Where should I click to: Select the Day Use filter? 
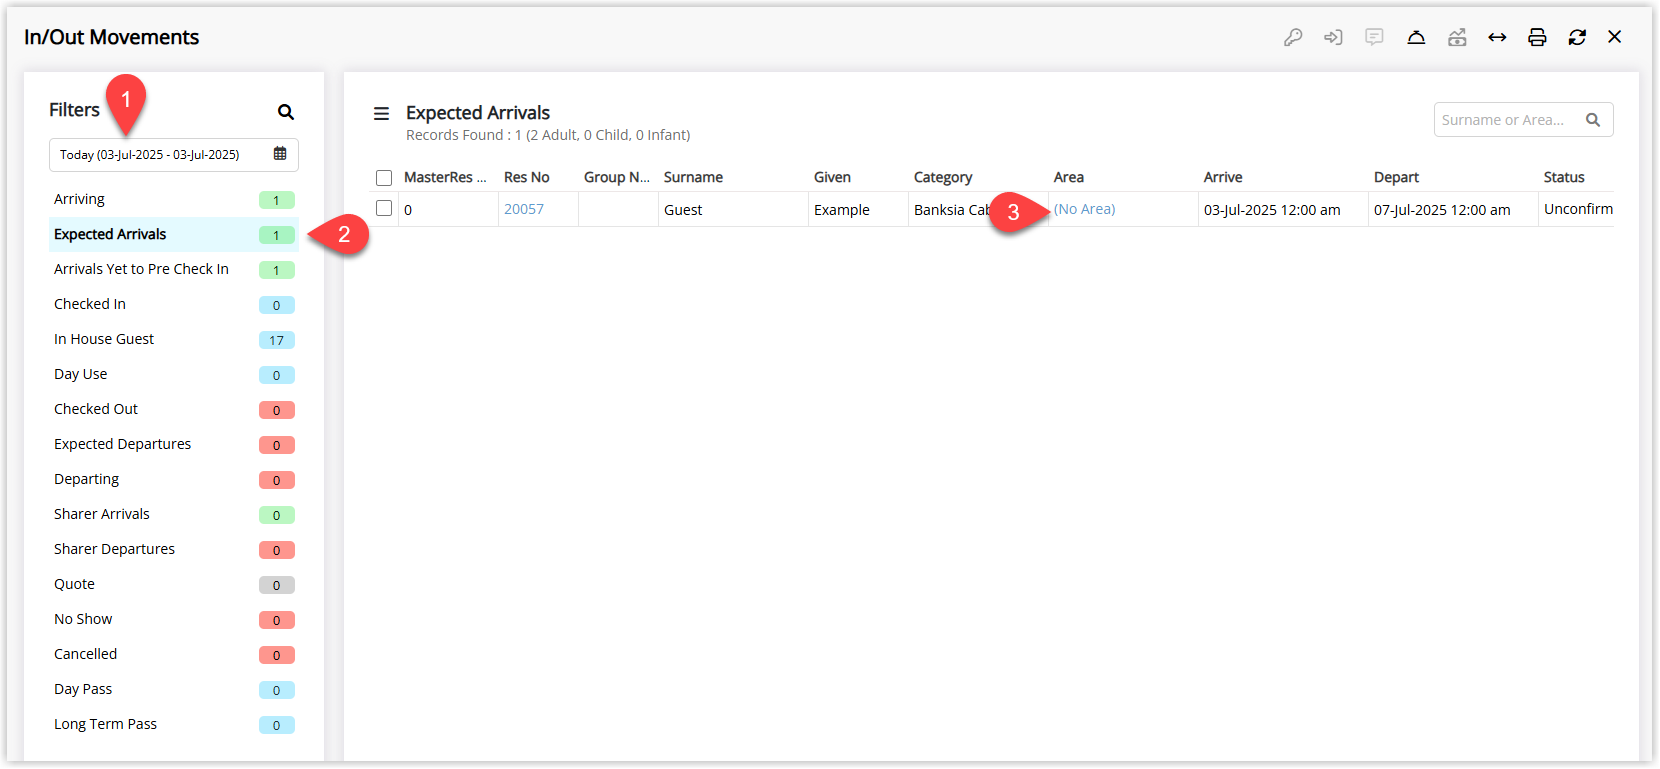coord(174,375)
